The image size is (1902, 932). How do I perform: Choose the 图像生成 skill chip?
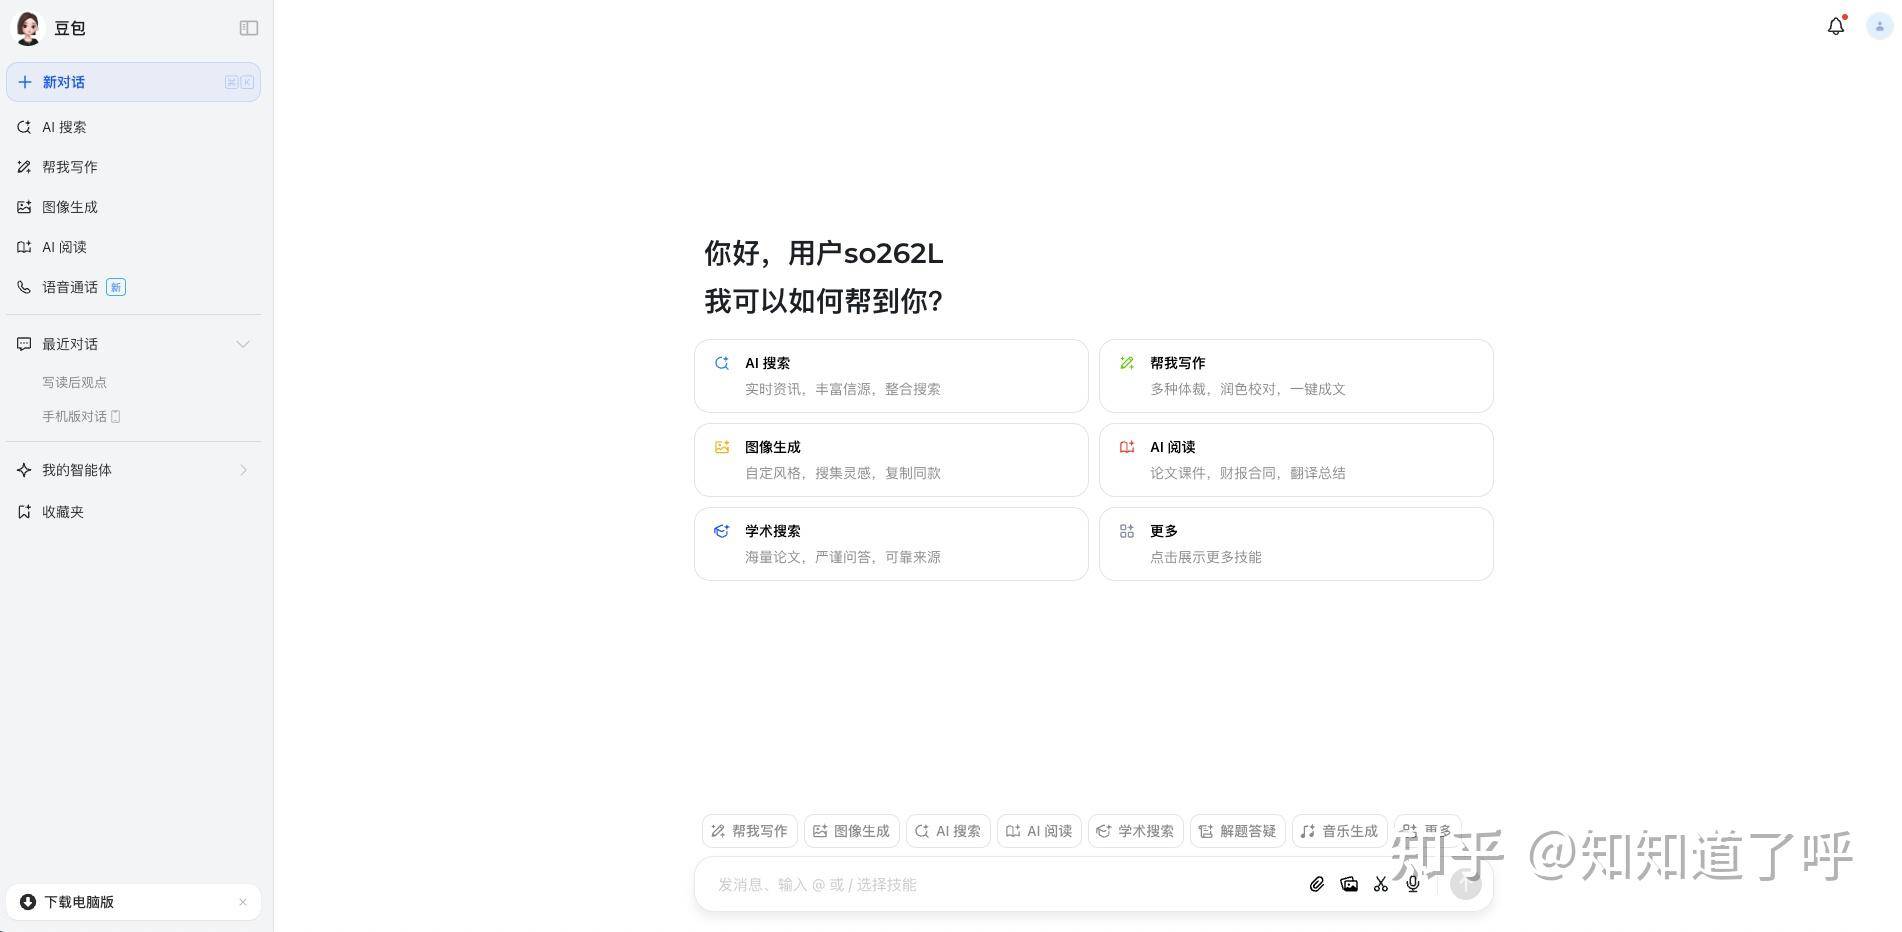(852, 831)
